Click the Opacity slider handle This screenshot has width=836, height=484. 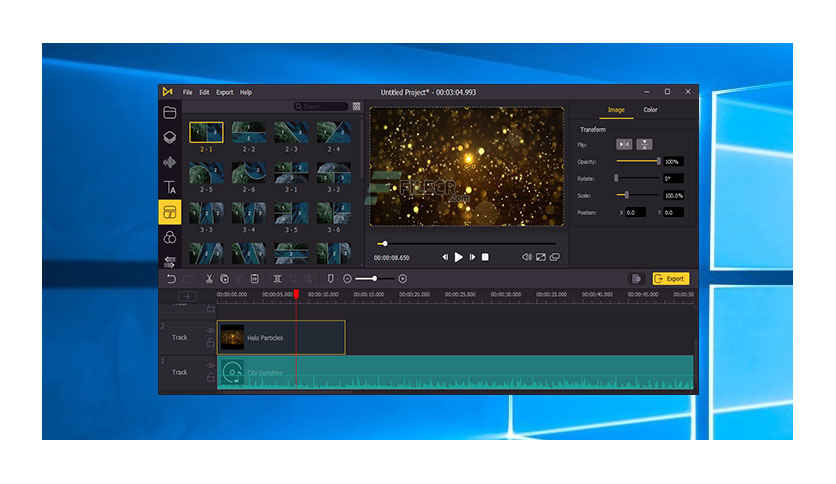[658, 161]
